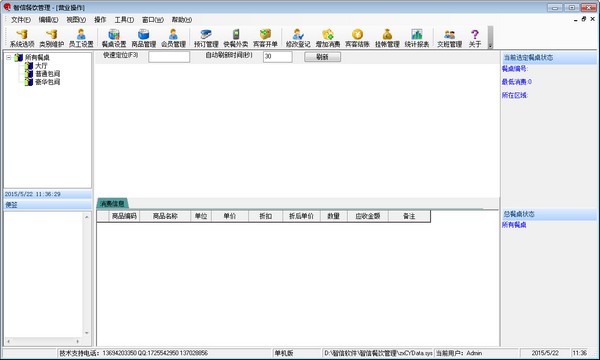
Task: Click the 总餐桌状态 panel header
Action: point(549,214)
